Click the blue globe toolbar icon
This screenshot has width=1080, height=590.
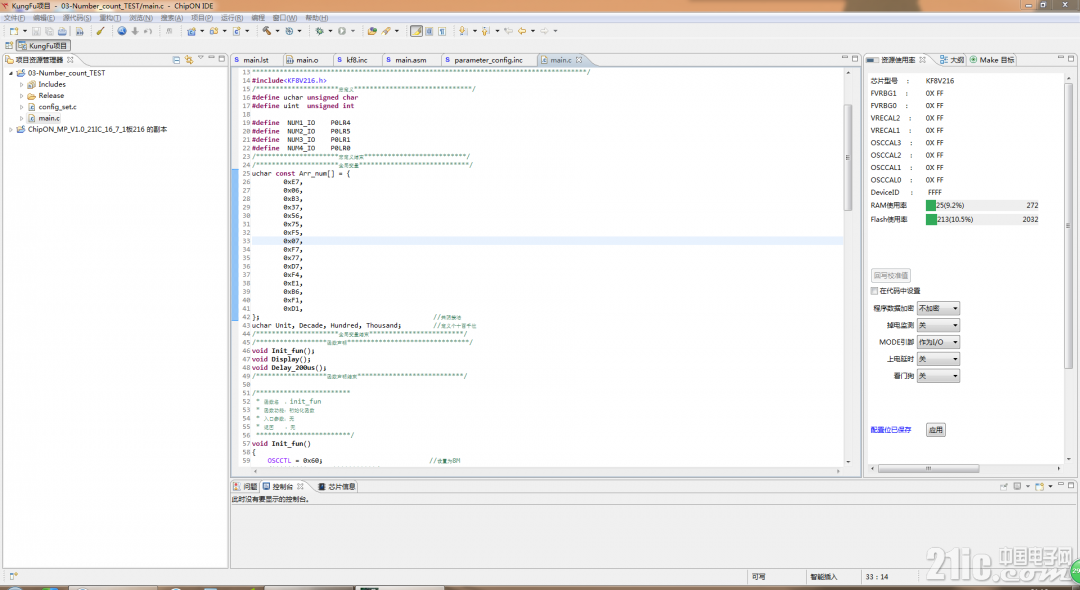[x=122, y=31]
